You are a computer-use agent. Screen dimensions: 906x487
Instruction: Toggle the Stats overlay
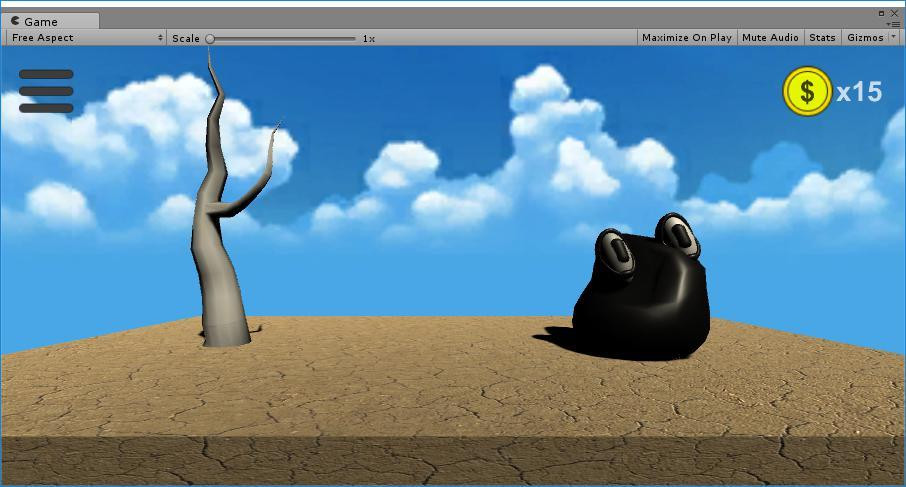point(822,38)
